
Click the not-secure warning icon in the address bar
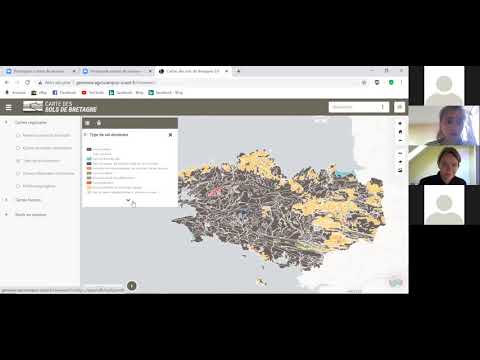pyautogui.click(x=40, y=82)
